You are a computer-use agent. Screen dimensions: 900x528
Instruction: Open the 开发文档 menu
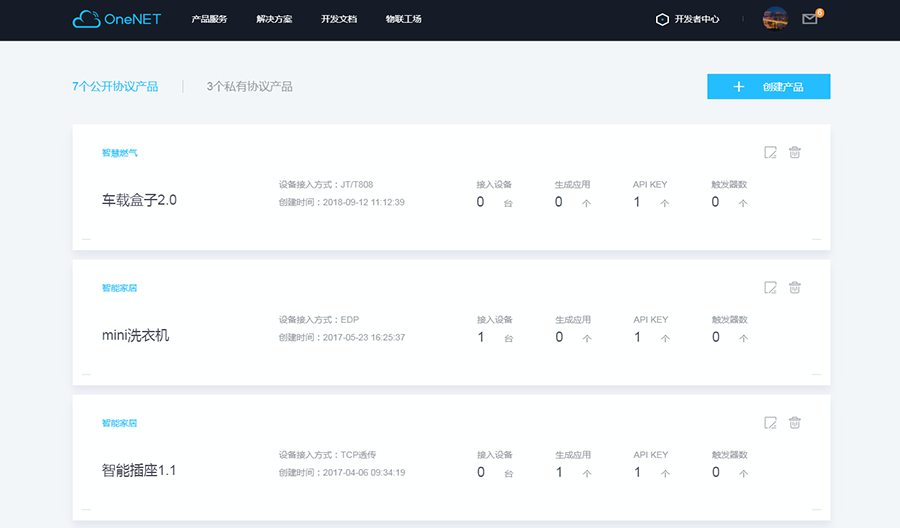pyautogui.click(x=339, y=19)
